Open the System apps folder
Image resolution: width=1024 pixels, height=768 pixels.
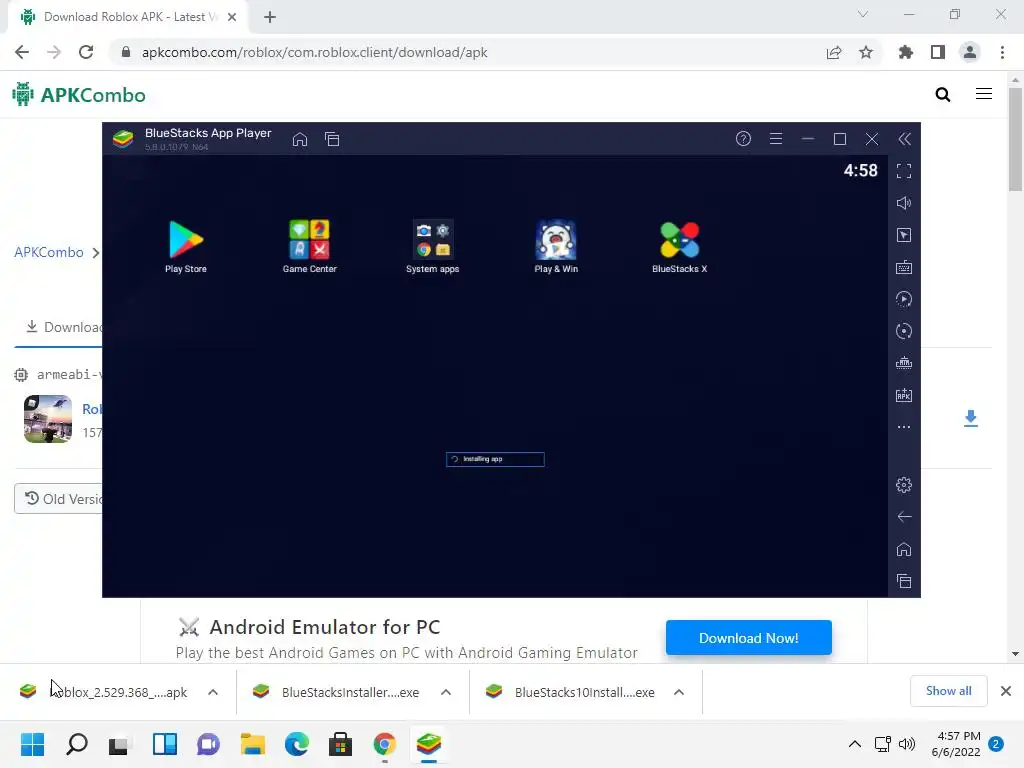pyautogui.click(x=432, y=246)
